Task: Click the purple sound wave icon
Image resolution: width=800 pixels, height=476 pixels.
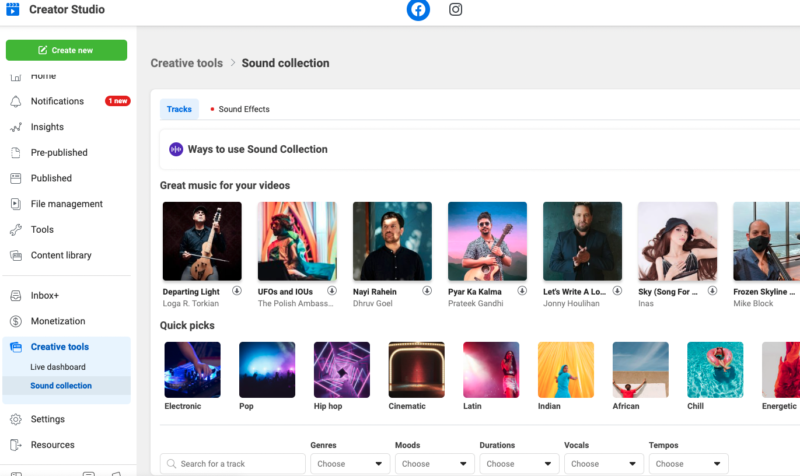Action: 176,149
